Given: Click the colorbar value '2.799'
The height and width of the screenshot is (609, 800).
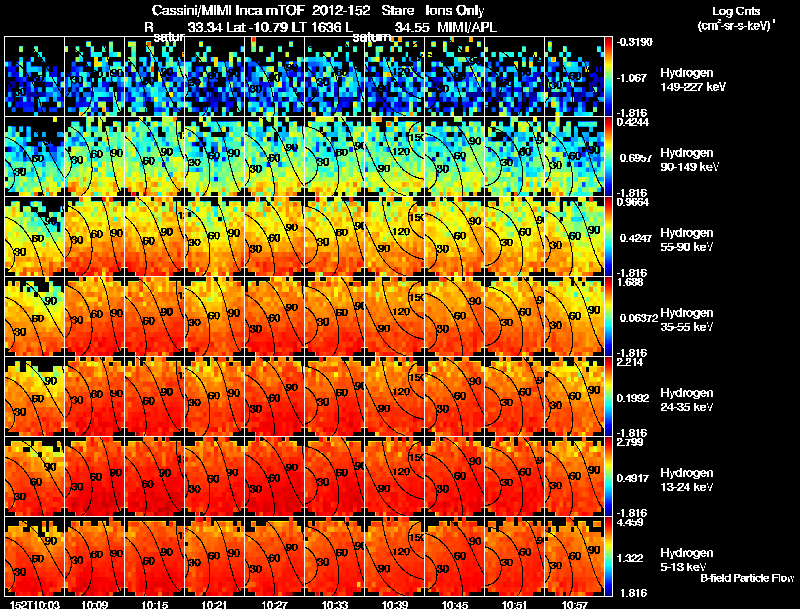Looking at the screenshot, I should (630, 443).
